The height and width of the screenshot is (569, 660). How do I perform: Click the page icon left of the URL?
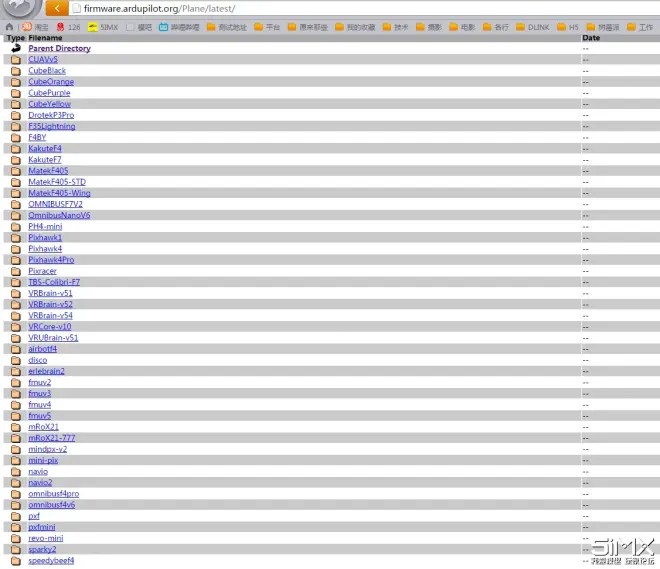click(76, 8)
